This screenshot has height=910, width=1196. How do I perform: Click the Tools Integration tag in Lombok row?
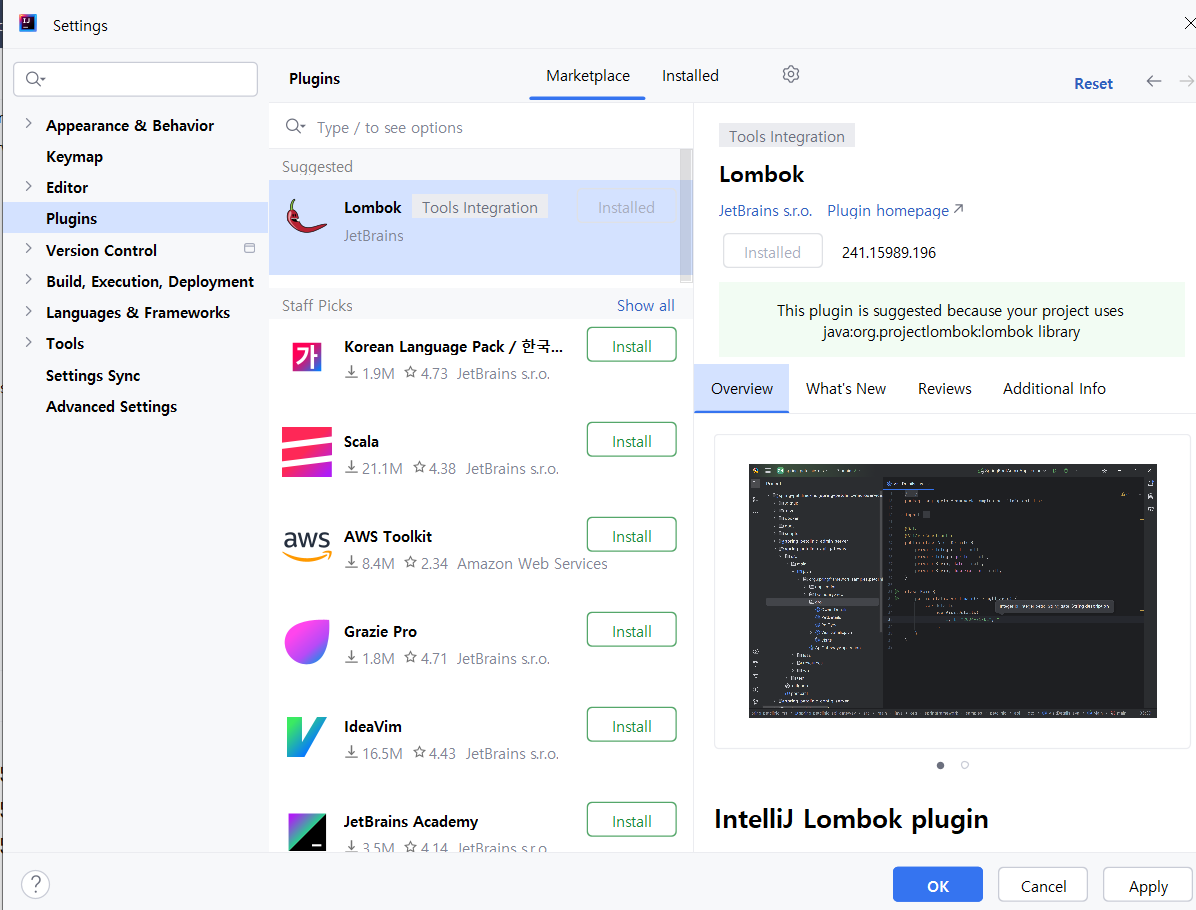pyautogui.click(x=480, y=207)
